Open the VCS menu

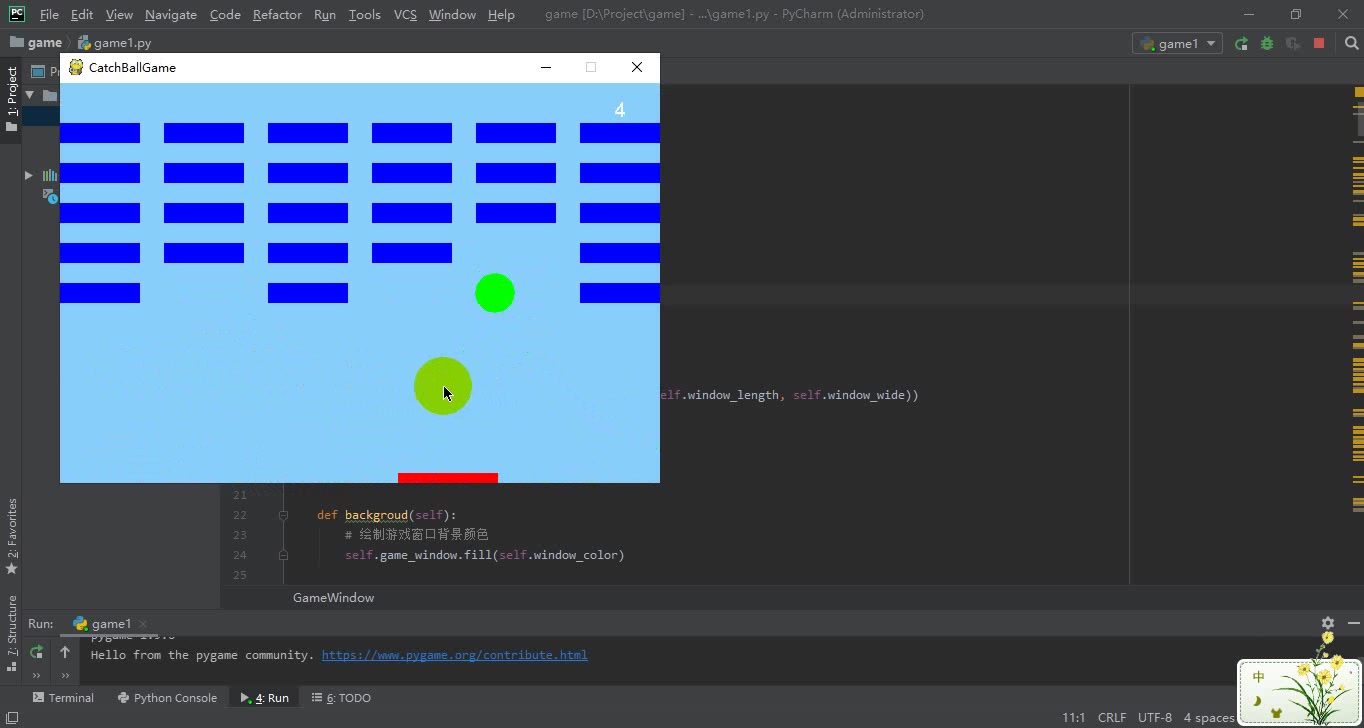click(405, 14)
